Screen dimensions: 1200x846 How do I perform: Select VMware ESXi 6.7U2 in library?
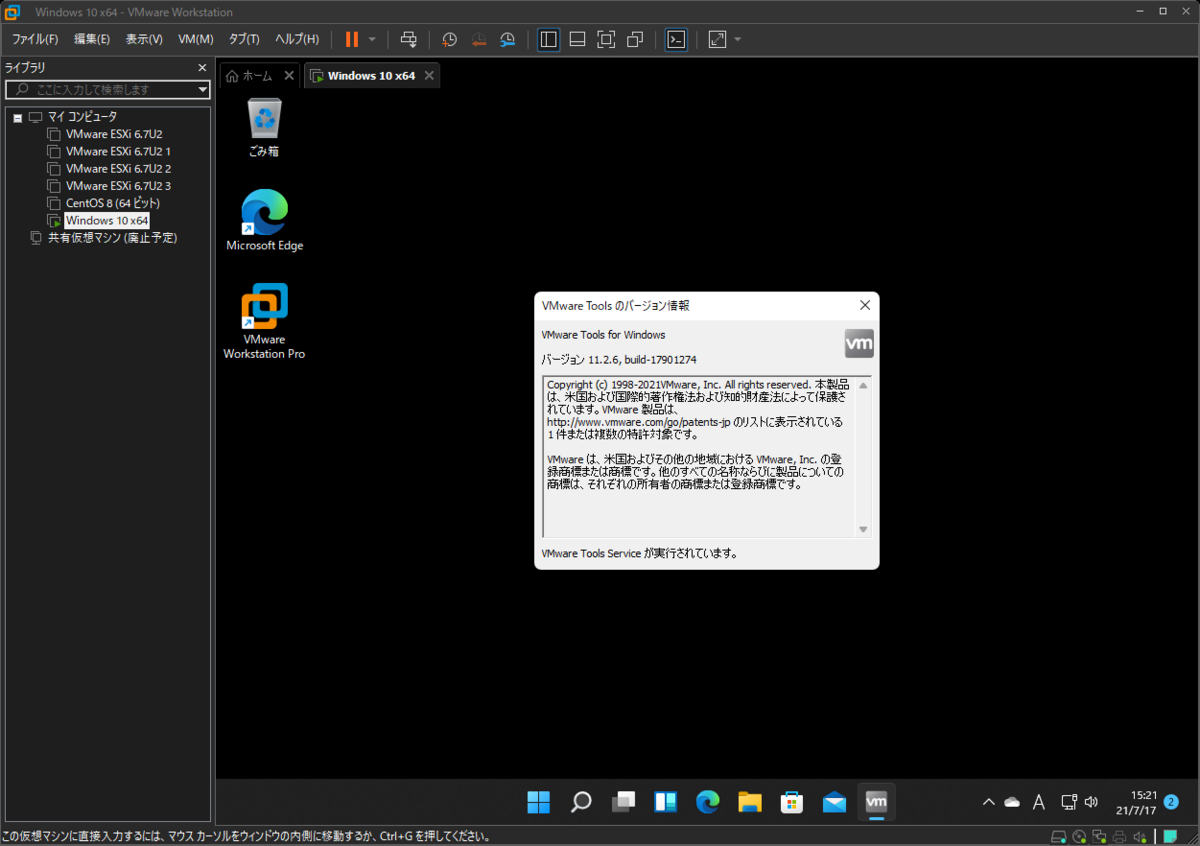[114, 134]
